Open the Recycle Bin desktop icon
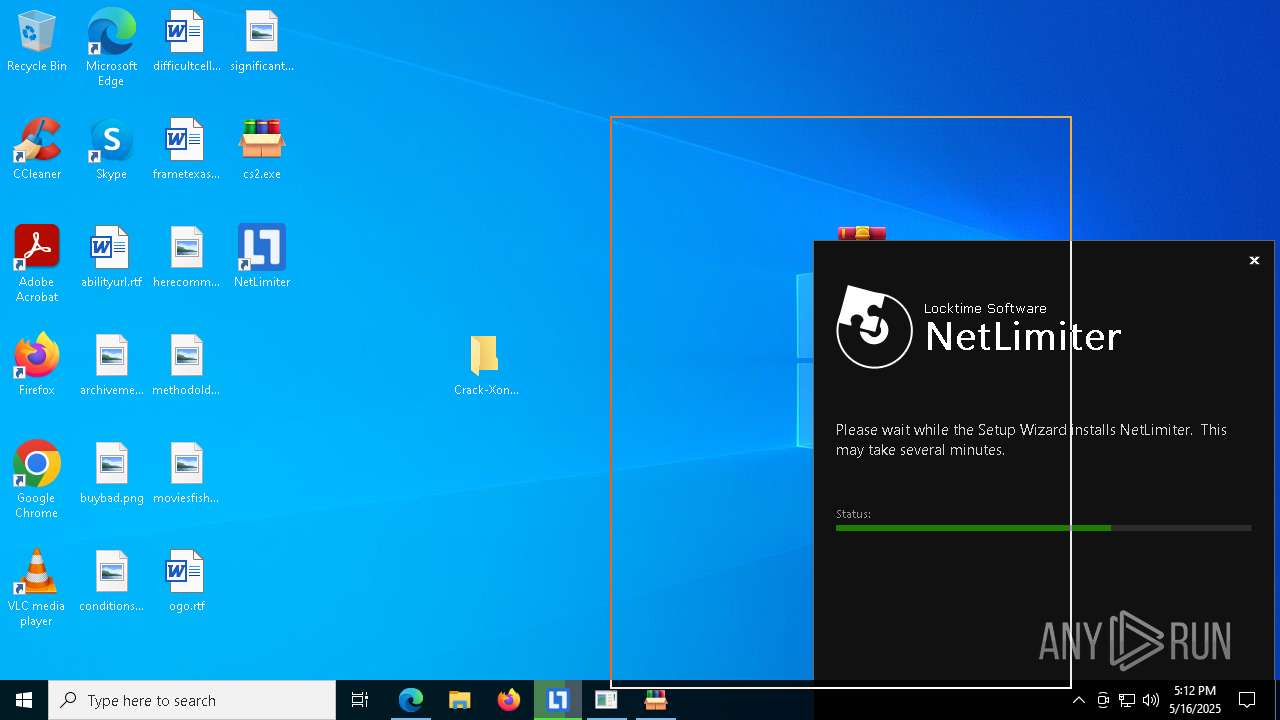This screenshot has height=720, width=1280. pos(37,42)
